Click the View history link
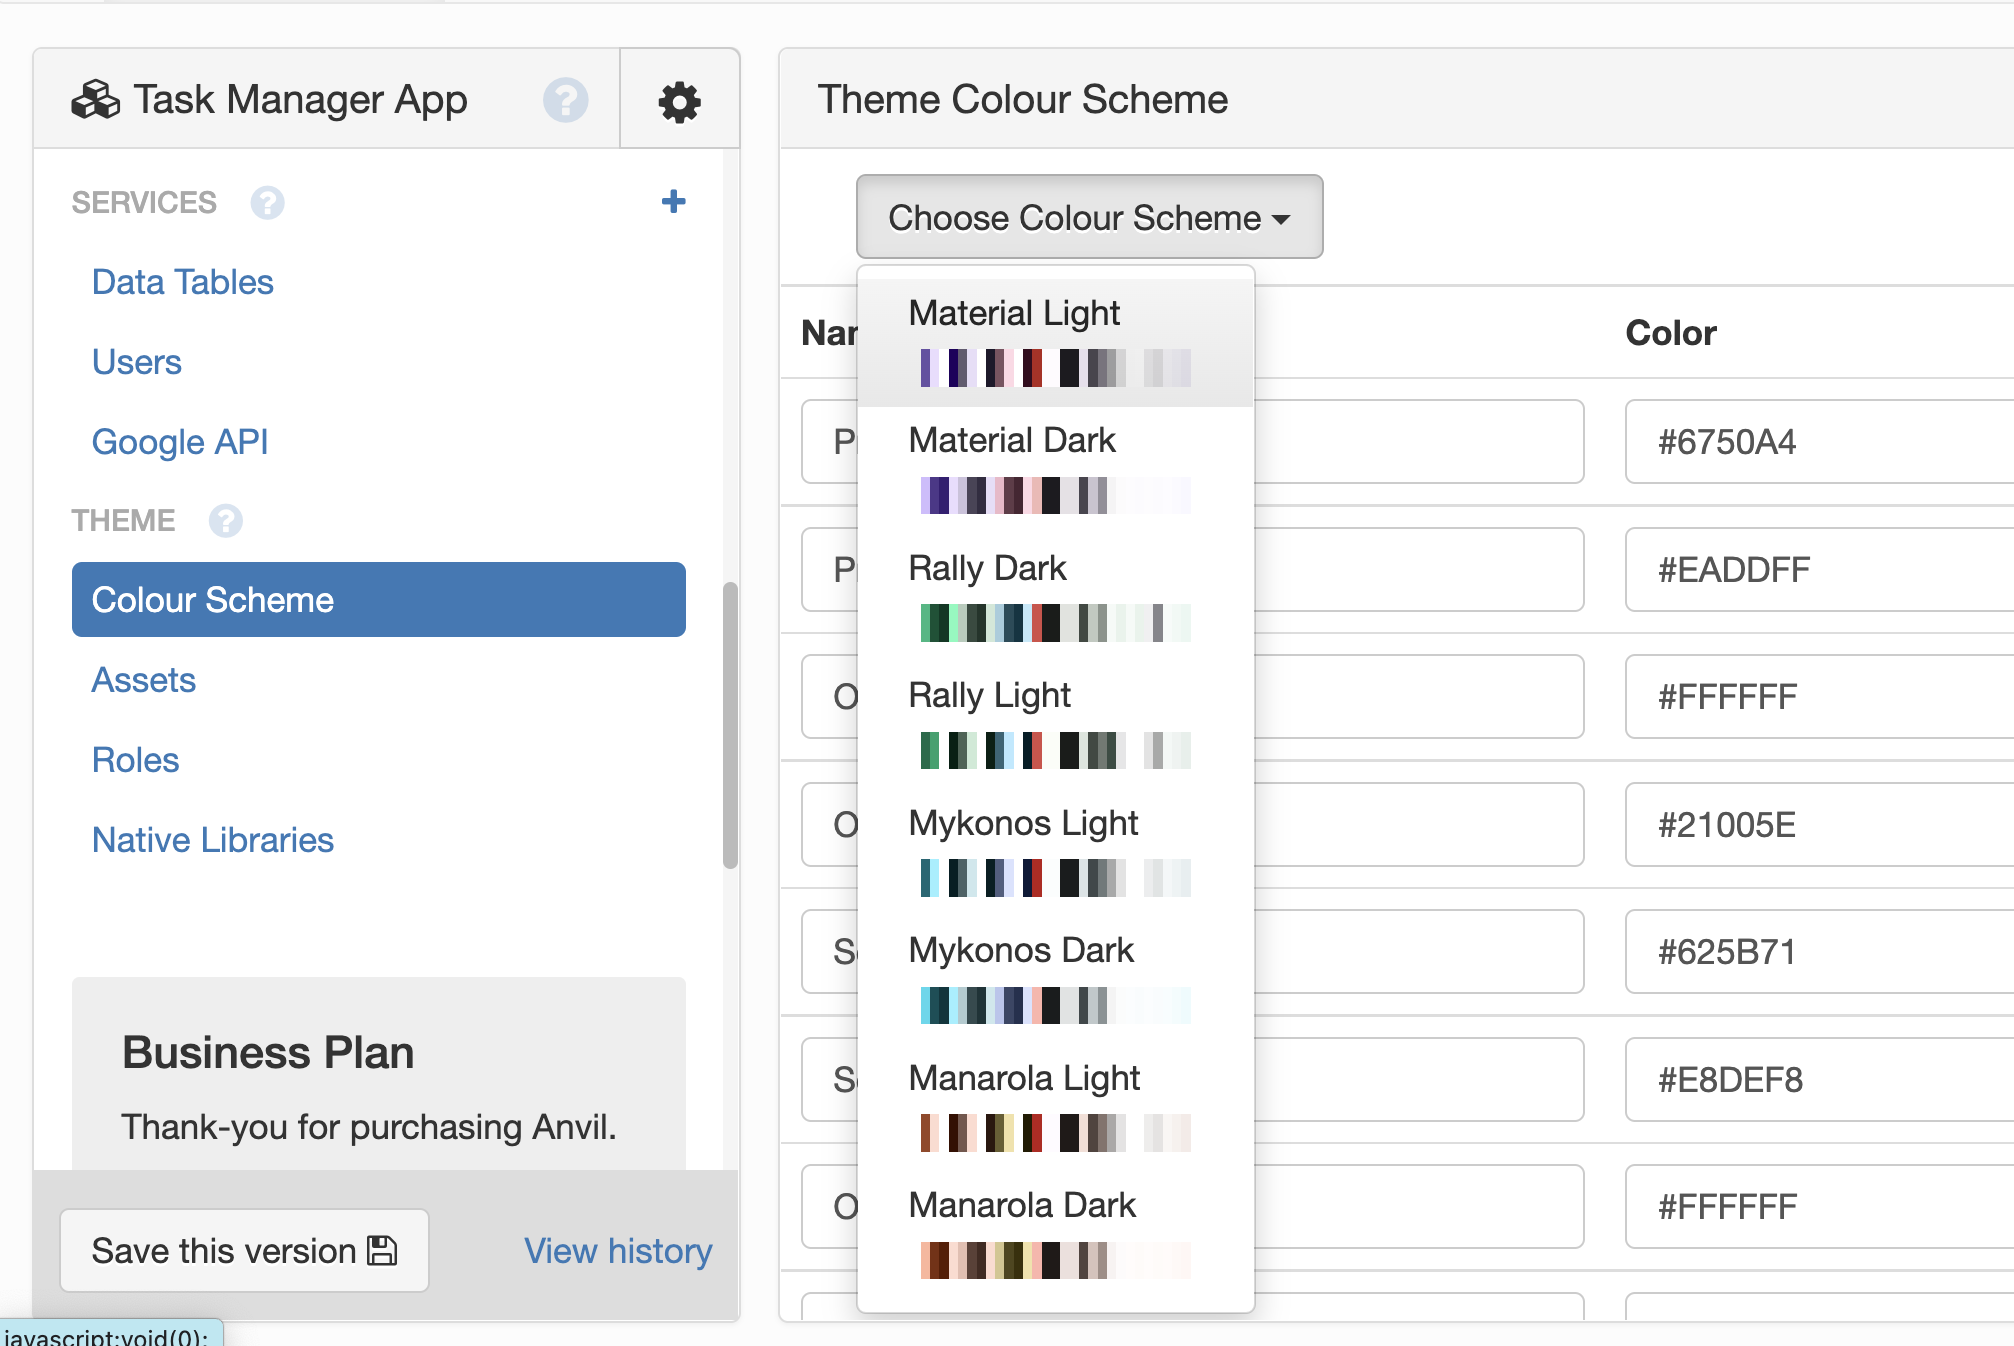 (x=619, y=1251)
